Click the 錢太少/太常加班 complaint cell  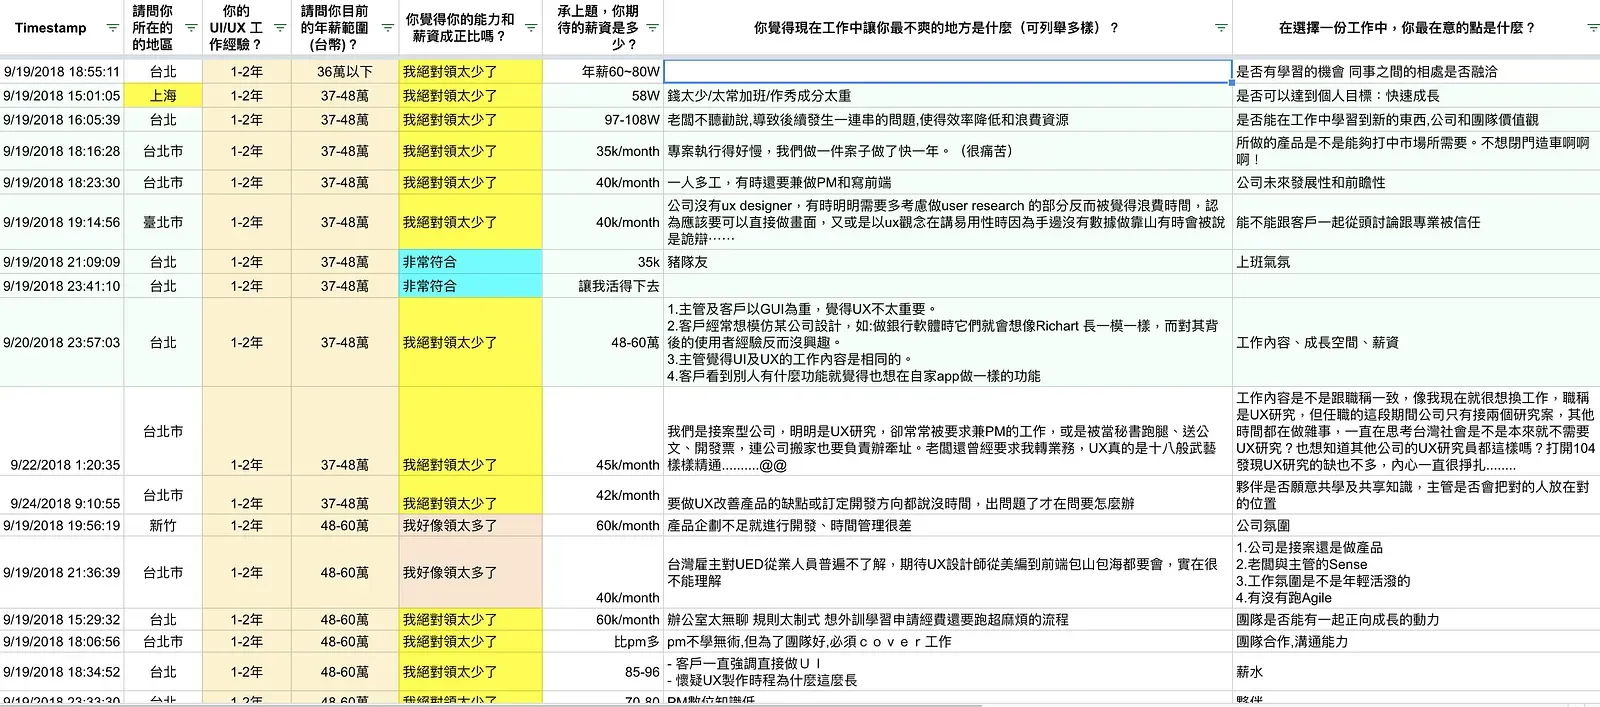948,96
